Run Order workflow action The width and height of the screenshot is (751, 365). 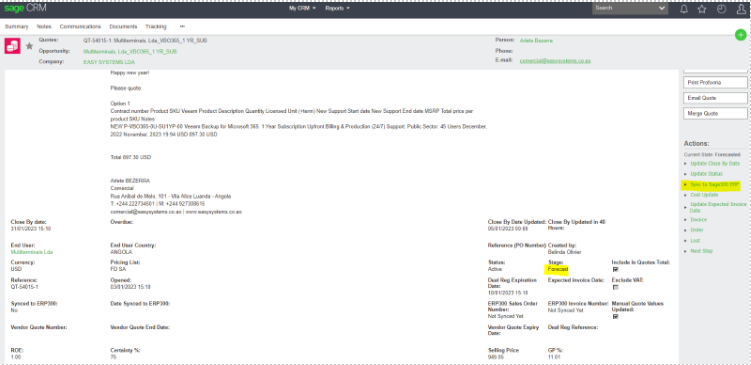tap(697, 230)
